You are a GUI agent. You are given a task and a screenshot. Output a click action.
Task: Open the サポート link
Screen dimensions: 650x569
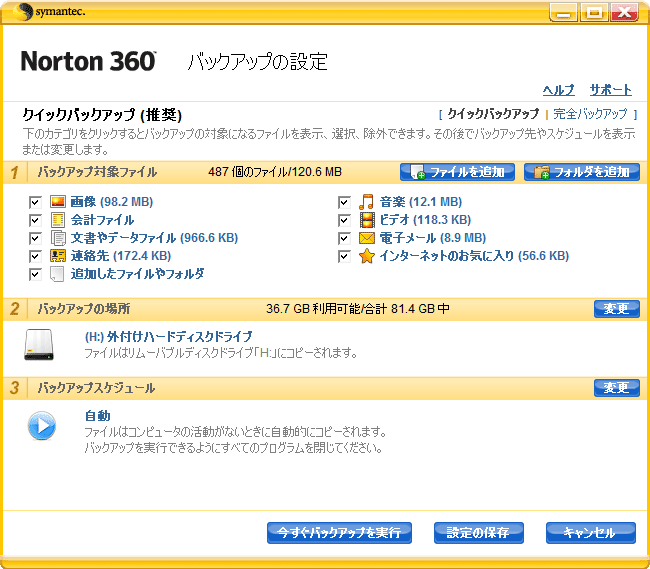coord(611,90)
